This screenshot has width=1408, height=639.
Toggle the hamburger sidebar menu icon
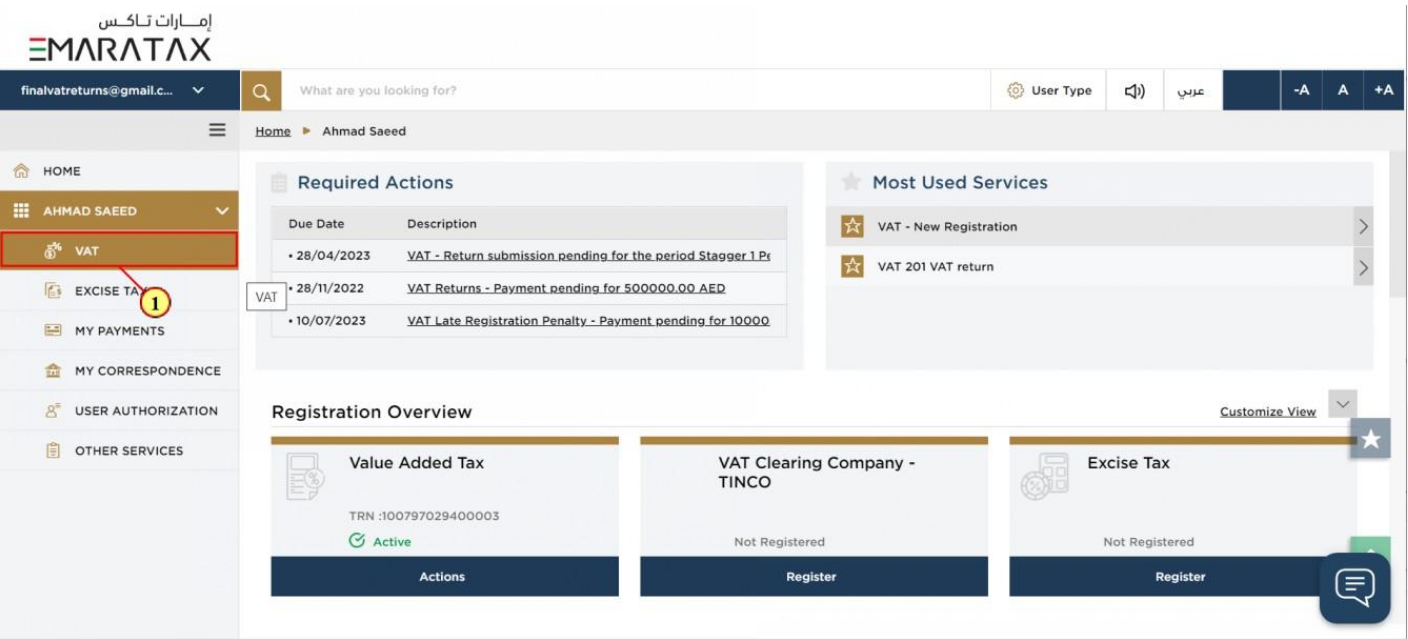click(217, 130)
